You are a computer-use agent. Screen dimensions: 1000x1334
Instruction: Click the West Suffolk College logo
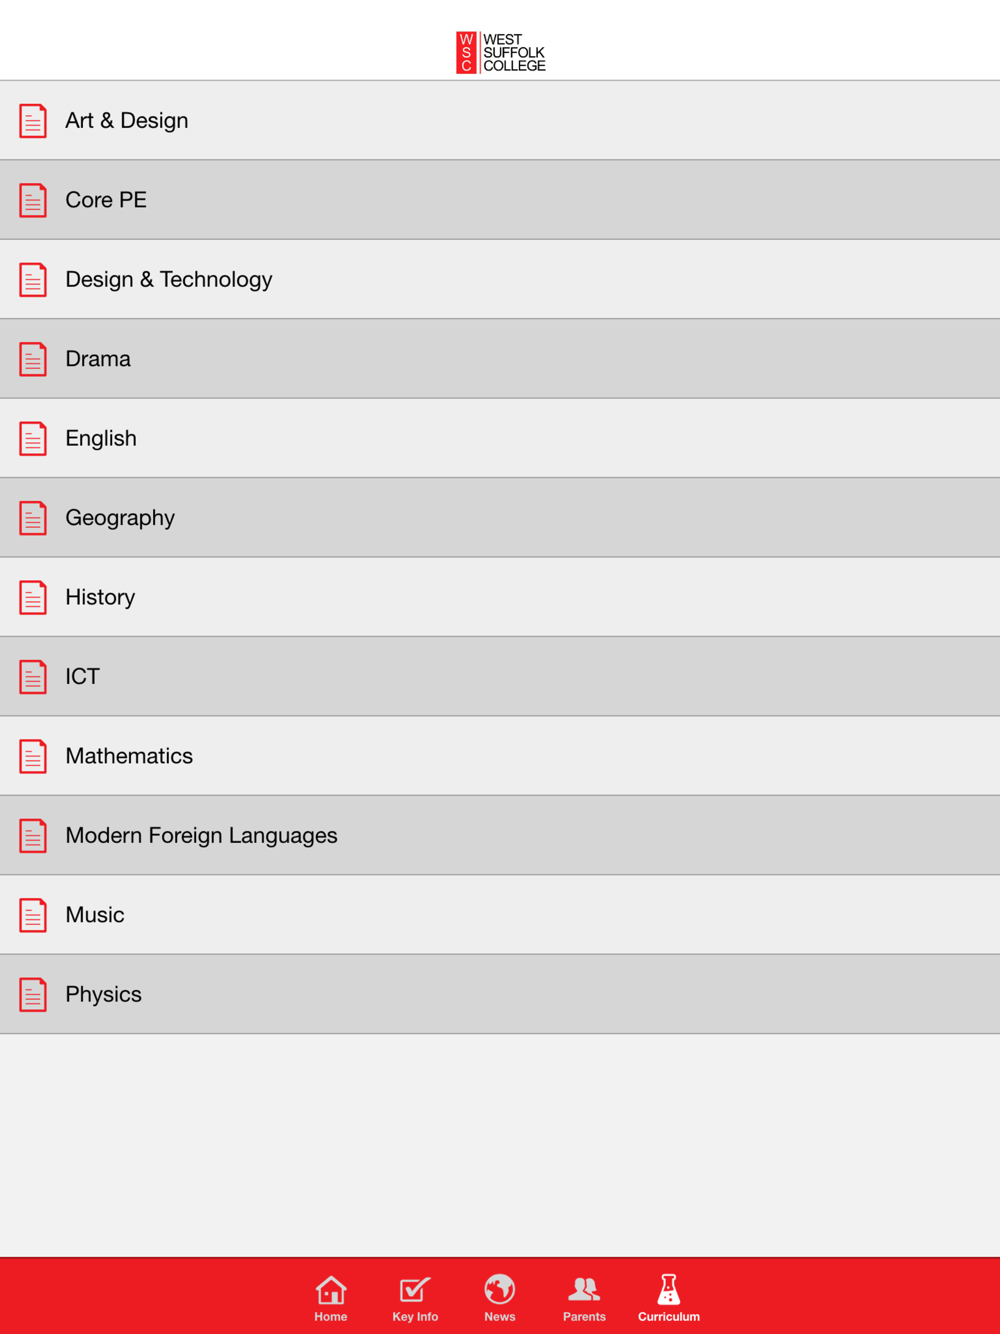(x=501, y=53)
